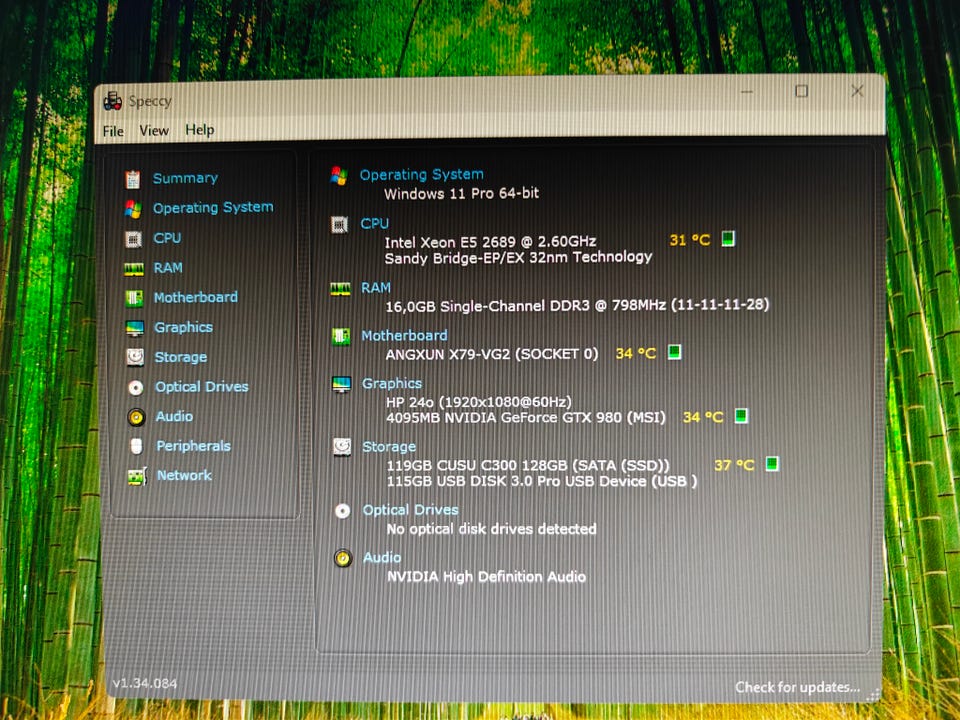Click the version number v1.34.084

click(145, 683)
